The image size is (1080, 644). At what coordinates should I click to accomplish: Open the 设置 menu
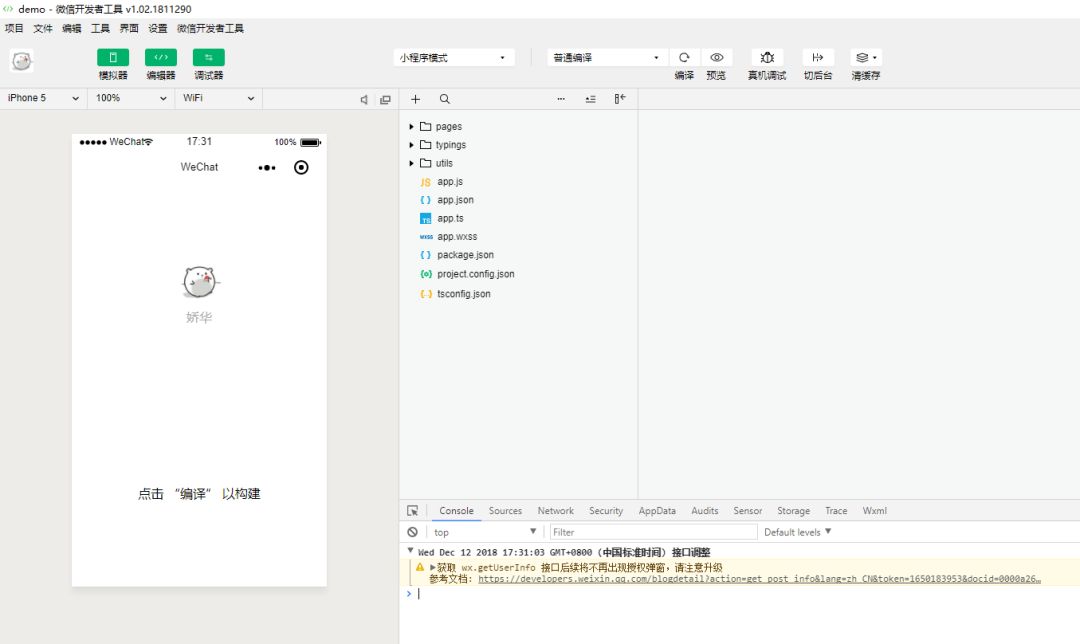click(158, 28)
